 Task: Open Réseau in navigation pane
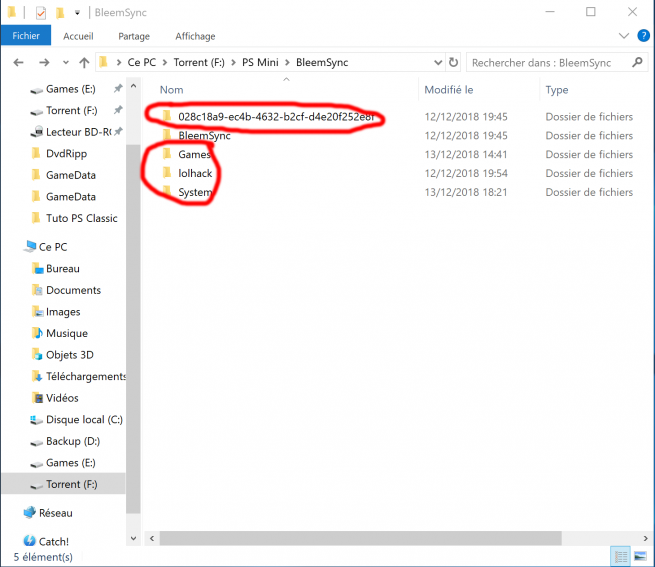tap(55, 513)
